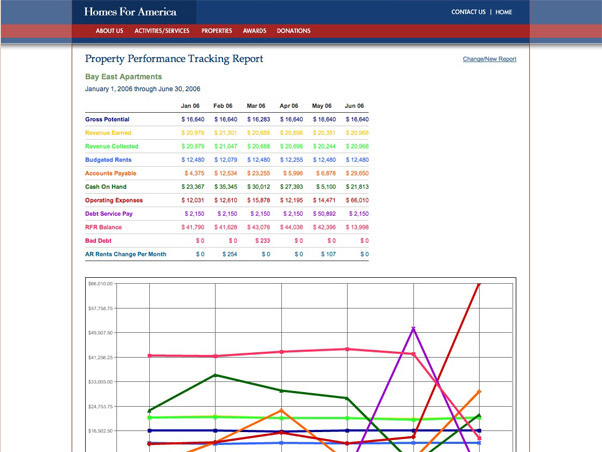The width and height of the screenshot is (602, 452).
Task: Select the Bad Debt row label
Action: point(98,241)
